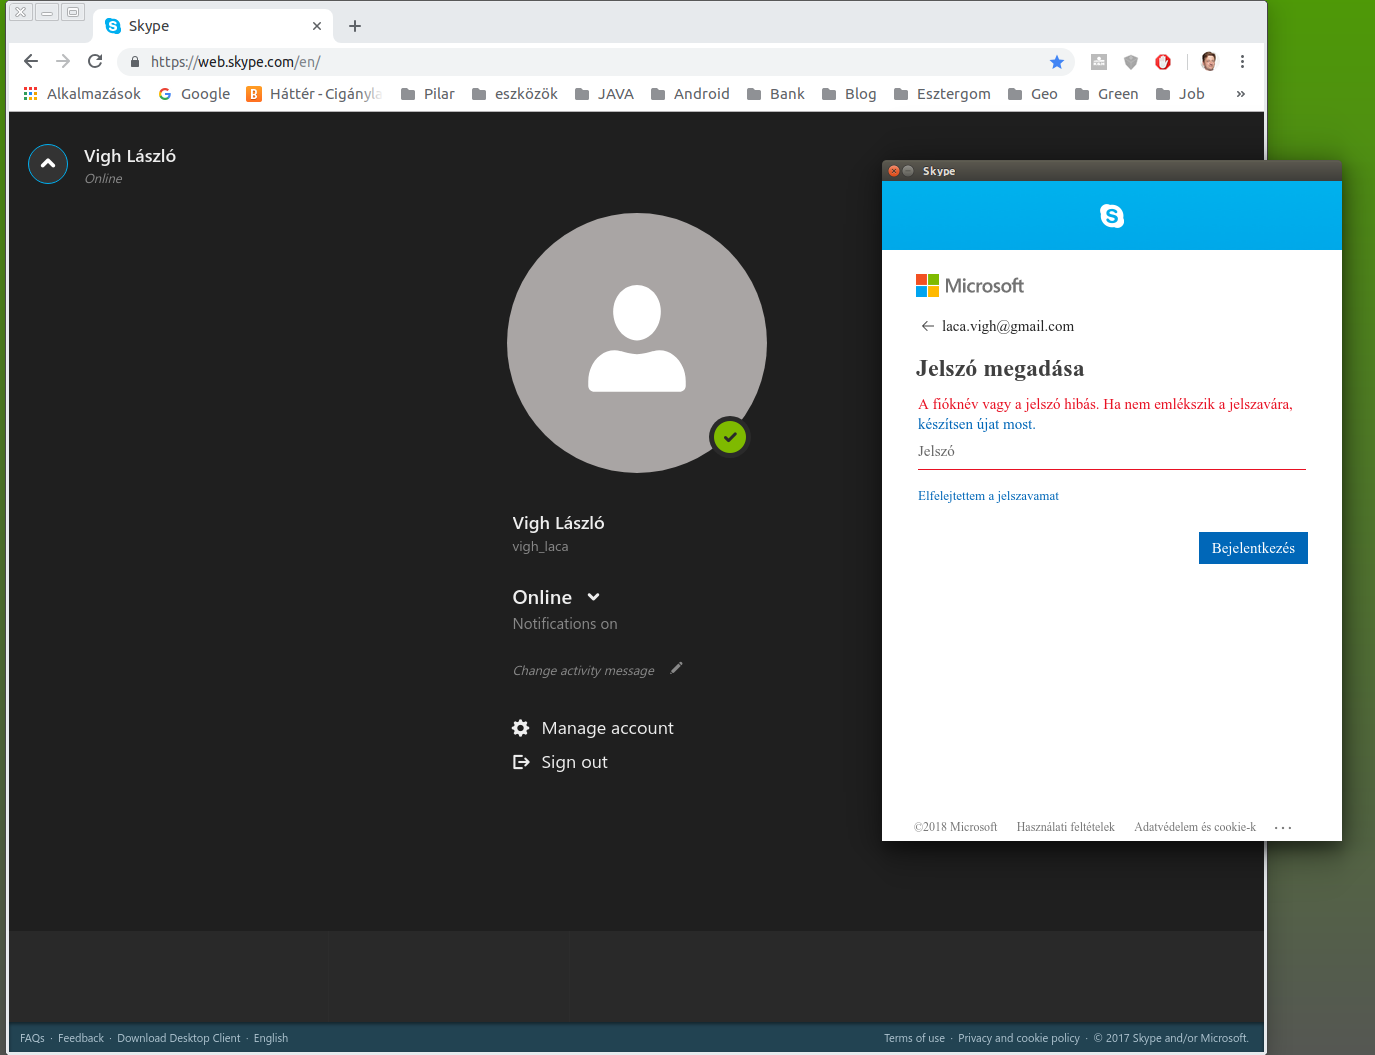
Task: Close the Skype browser tab
Action: (x=317, y=26)
